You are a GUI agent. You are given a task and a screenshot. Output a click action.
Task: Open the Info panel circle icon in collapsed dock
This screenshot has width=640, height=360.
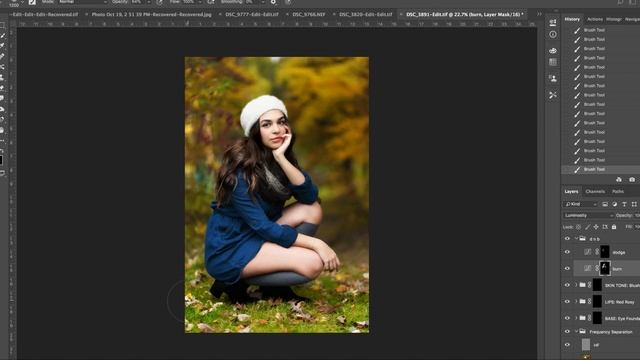[553, 35]
